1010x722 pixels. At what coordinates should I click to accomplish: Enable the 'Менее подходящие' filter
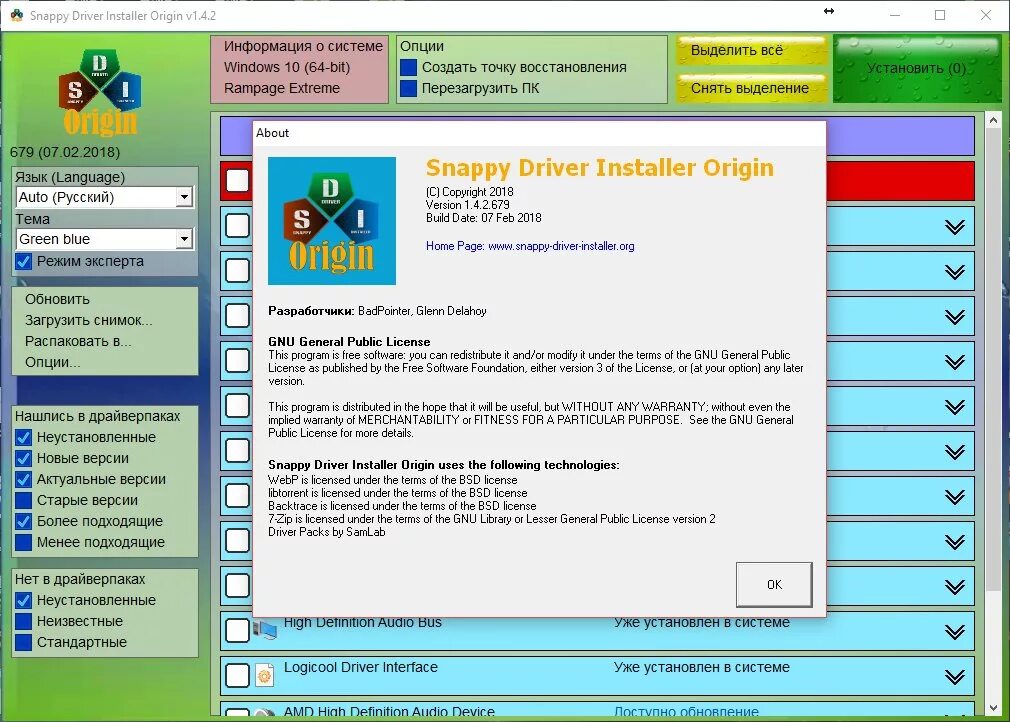pyautogui.click(x=24, y=542)
